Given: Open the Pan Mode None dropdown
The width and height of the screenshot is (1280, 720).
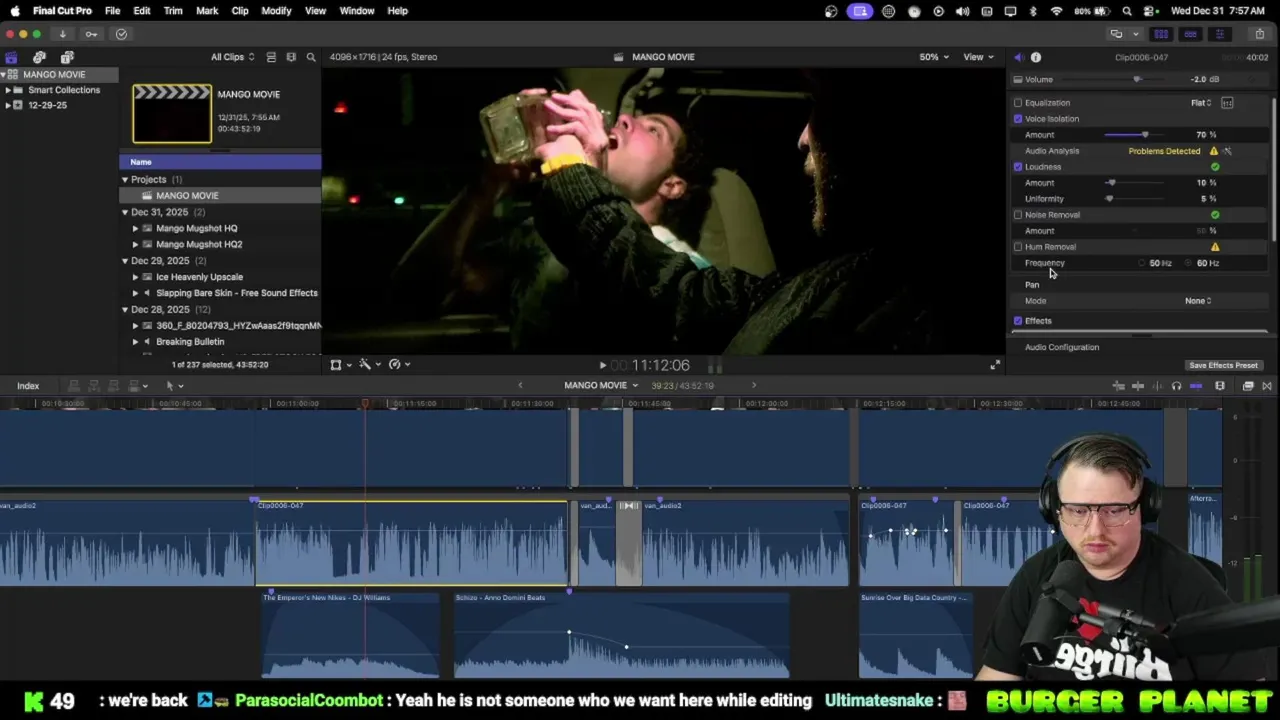Looking at the screenshot, I should 1198,301.
